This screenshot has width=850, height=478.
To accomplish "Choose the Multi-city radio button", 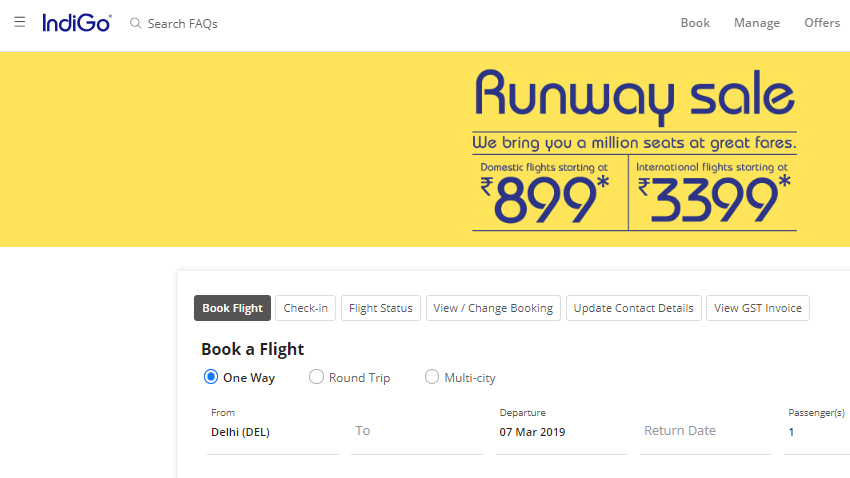I will (432, 377).
